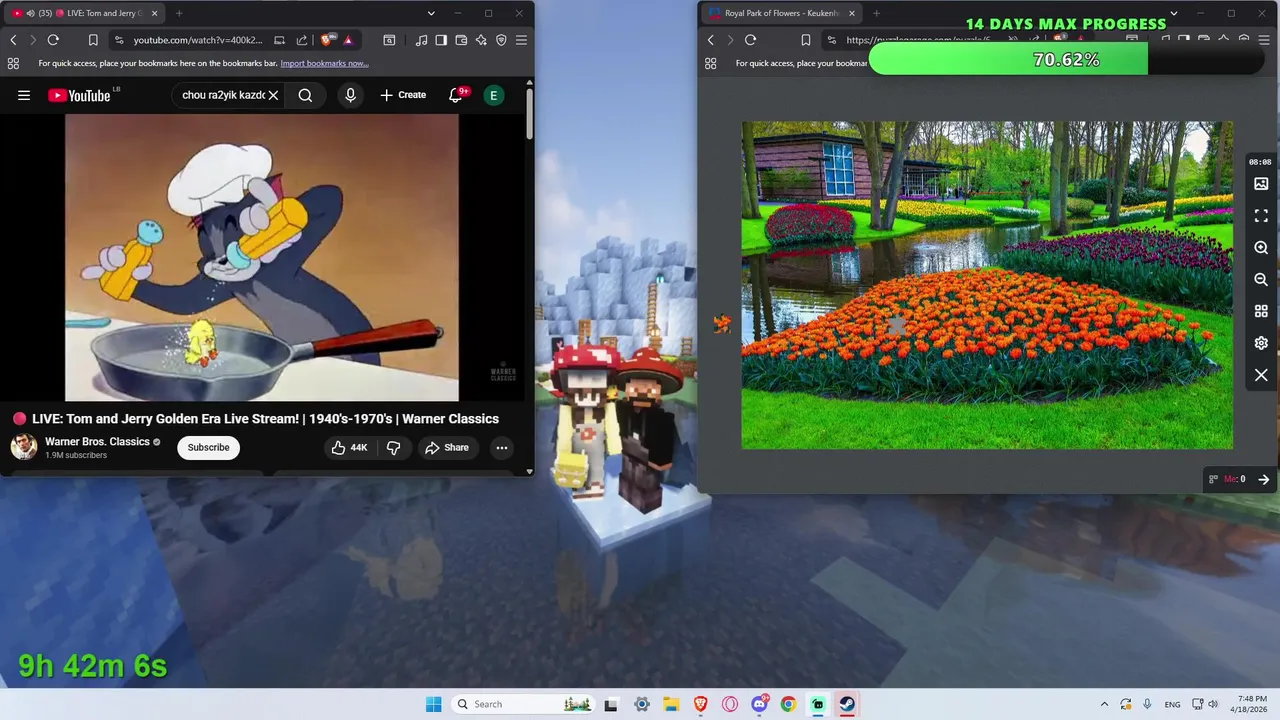Click the YouTube search magnifier button

coord(305,95)
